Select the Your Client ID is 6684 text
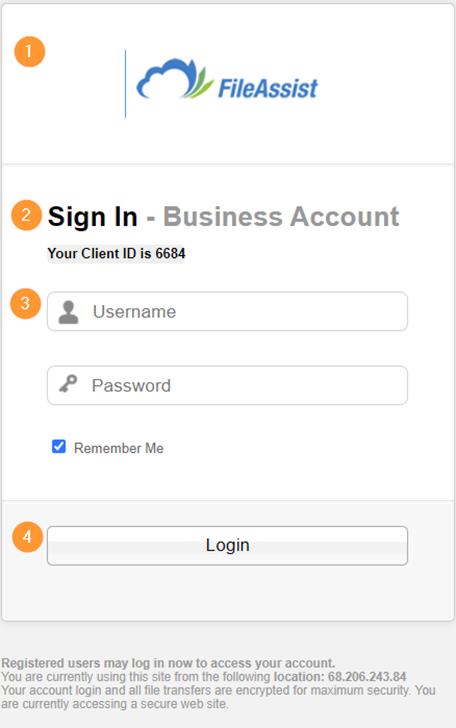456x728 pixels. click(116, 254)
